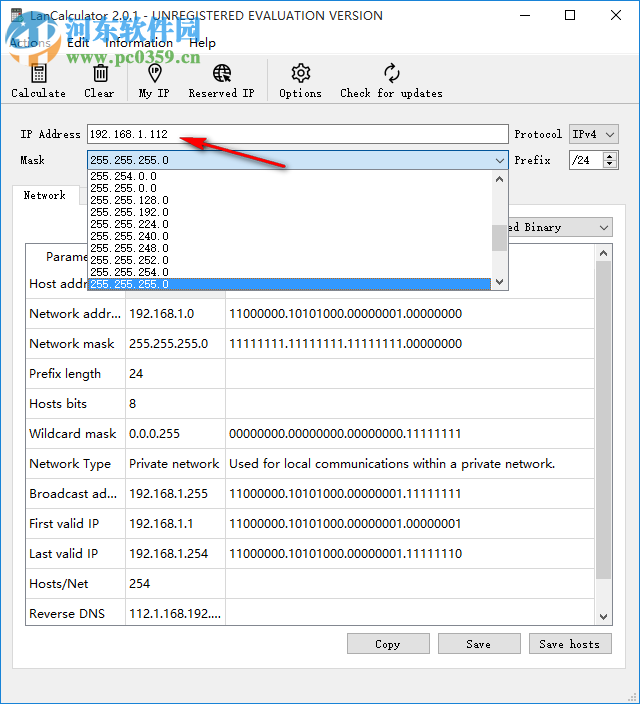The height and width of the screenshot is (704, 640).
Task: Open the Options gear icon
Action: [x=300, y=73]
